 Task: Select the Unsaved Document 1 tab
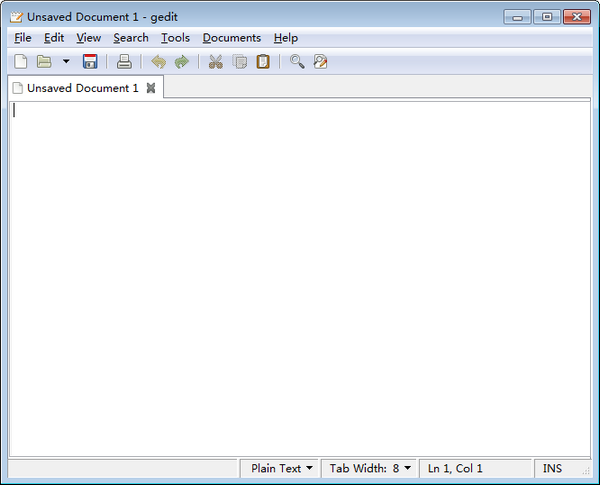82,88
